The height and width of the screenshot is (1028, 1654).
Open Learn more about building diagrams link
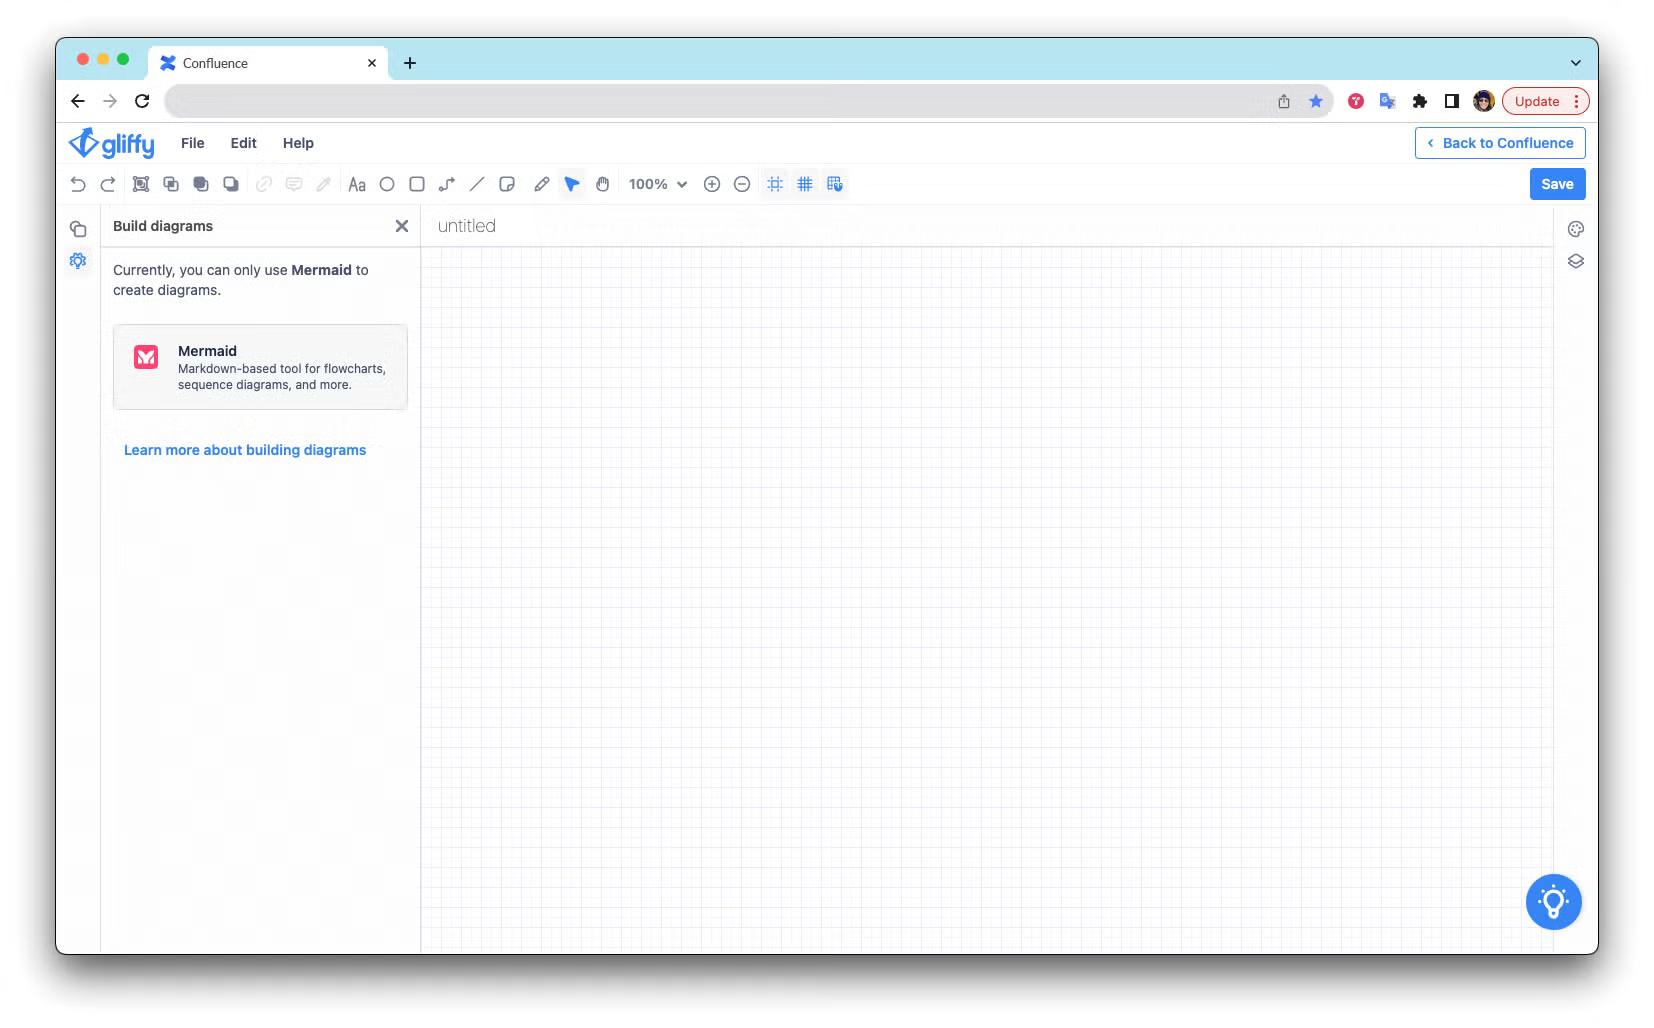coord(245,450)
